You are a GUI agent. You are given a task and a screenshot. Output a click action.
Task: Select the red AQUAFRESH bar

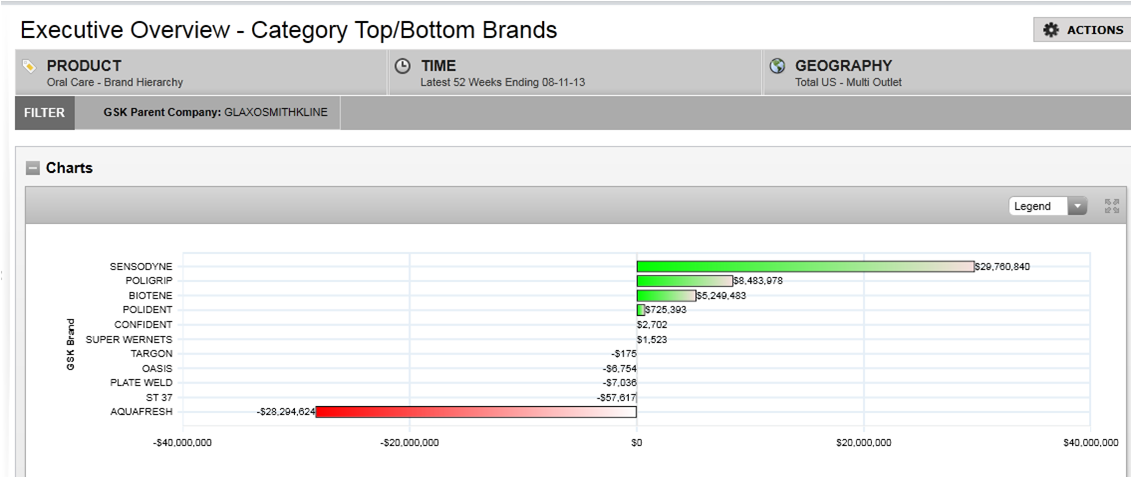pos(476,411)
